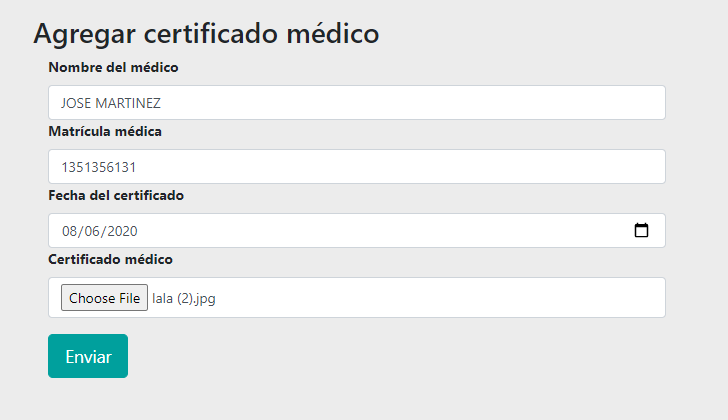Focus the Matrícula médica input box
The image size is (728, 420).
[357, 167]
